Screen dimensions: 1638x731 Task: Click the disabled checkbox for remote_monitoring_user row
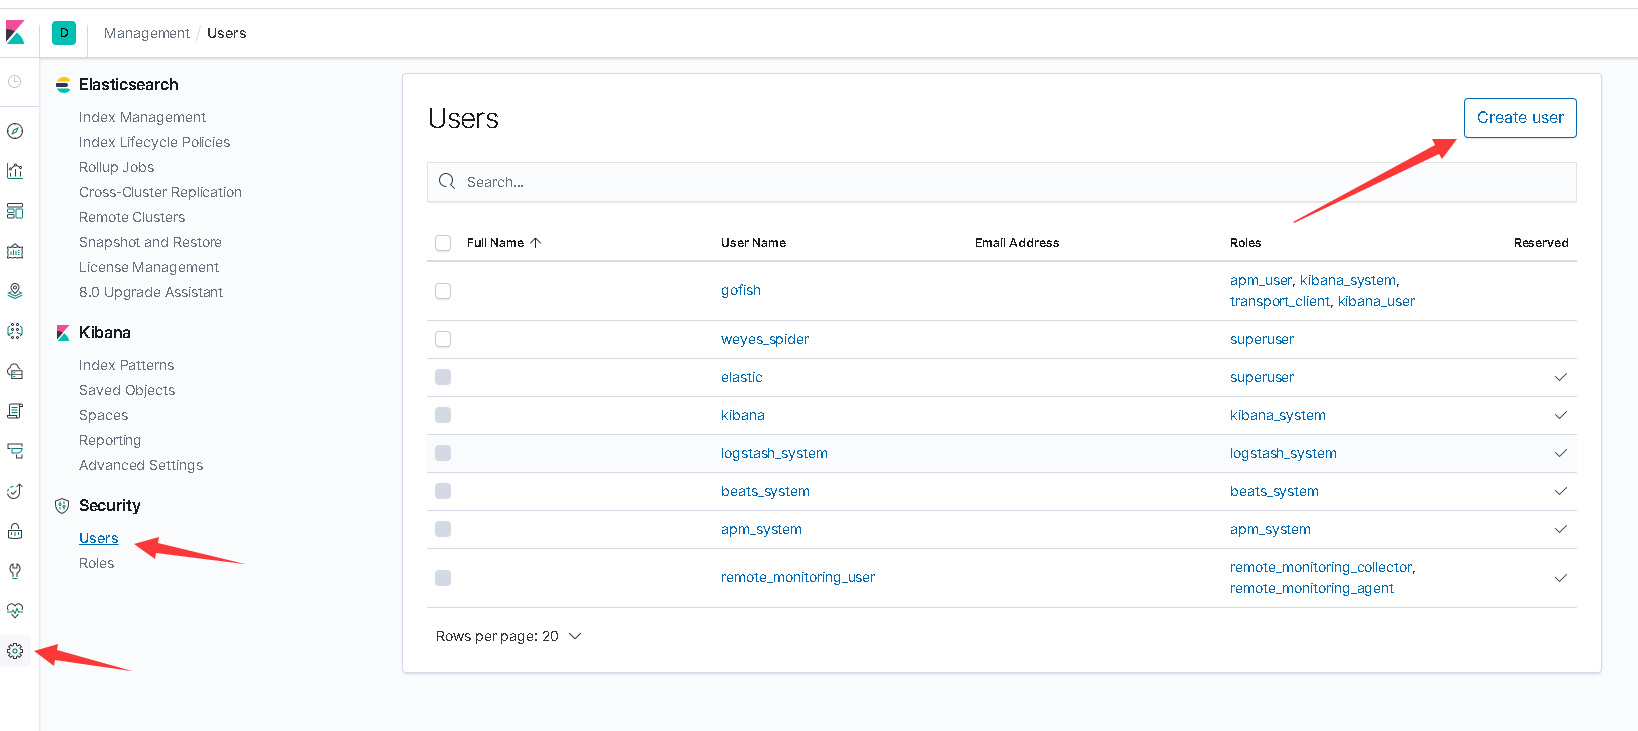point(443,578)
